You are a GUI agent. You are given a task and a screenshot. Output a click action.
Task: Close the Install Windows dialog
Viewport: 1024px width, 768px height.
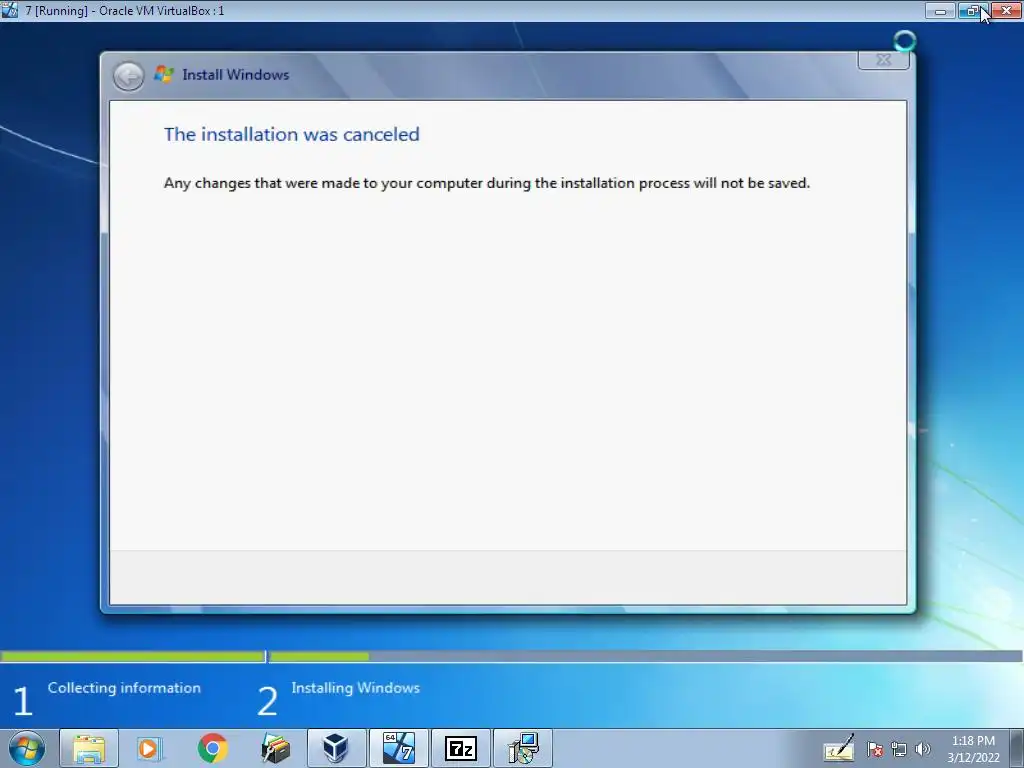884,60
